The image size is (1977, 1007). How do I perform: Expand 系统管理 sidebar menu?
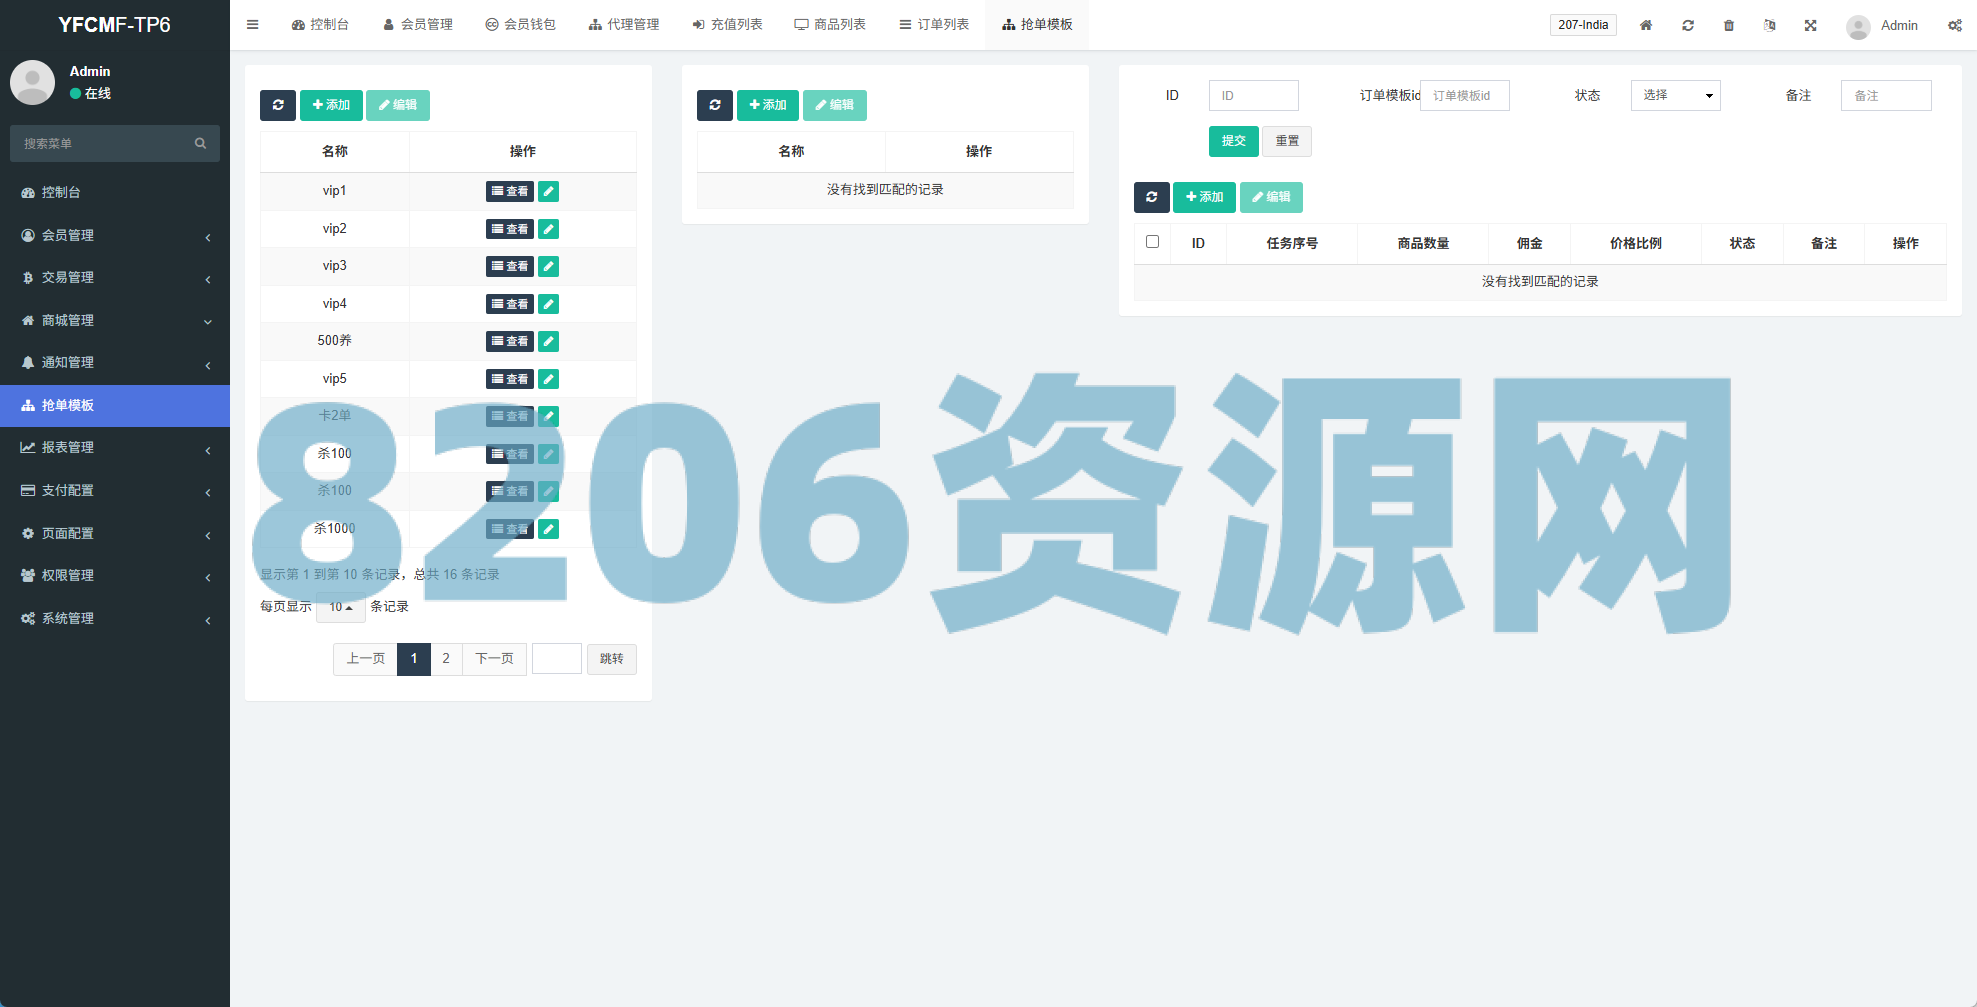[x=115, y=618]
